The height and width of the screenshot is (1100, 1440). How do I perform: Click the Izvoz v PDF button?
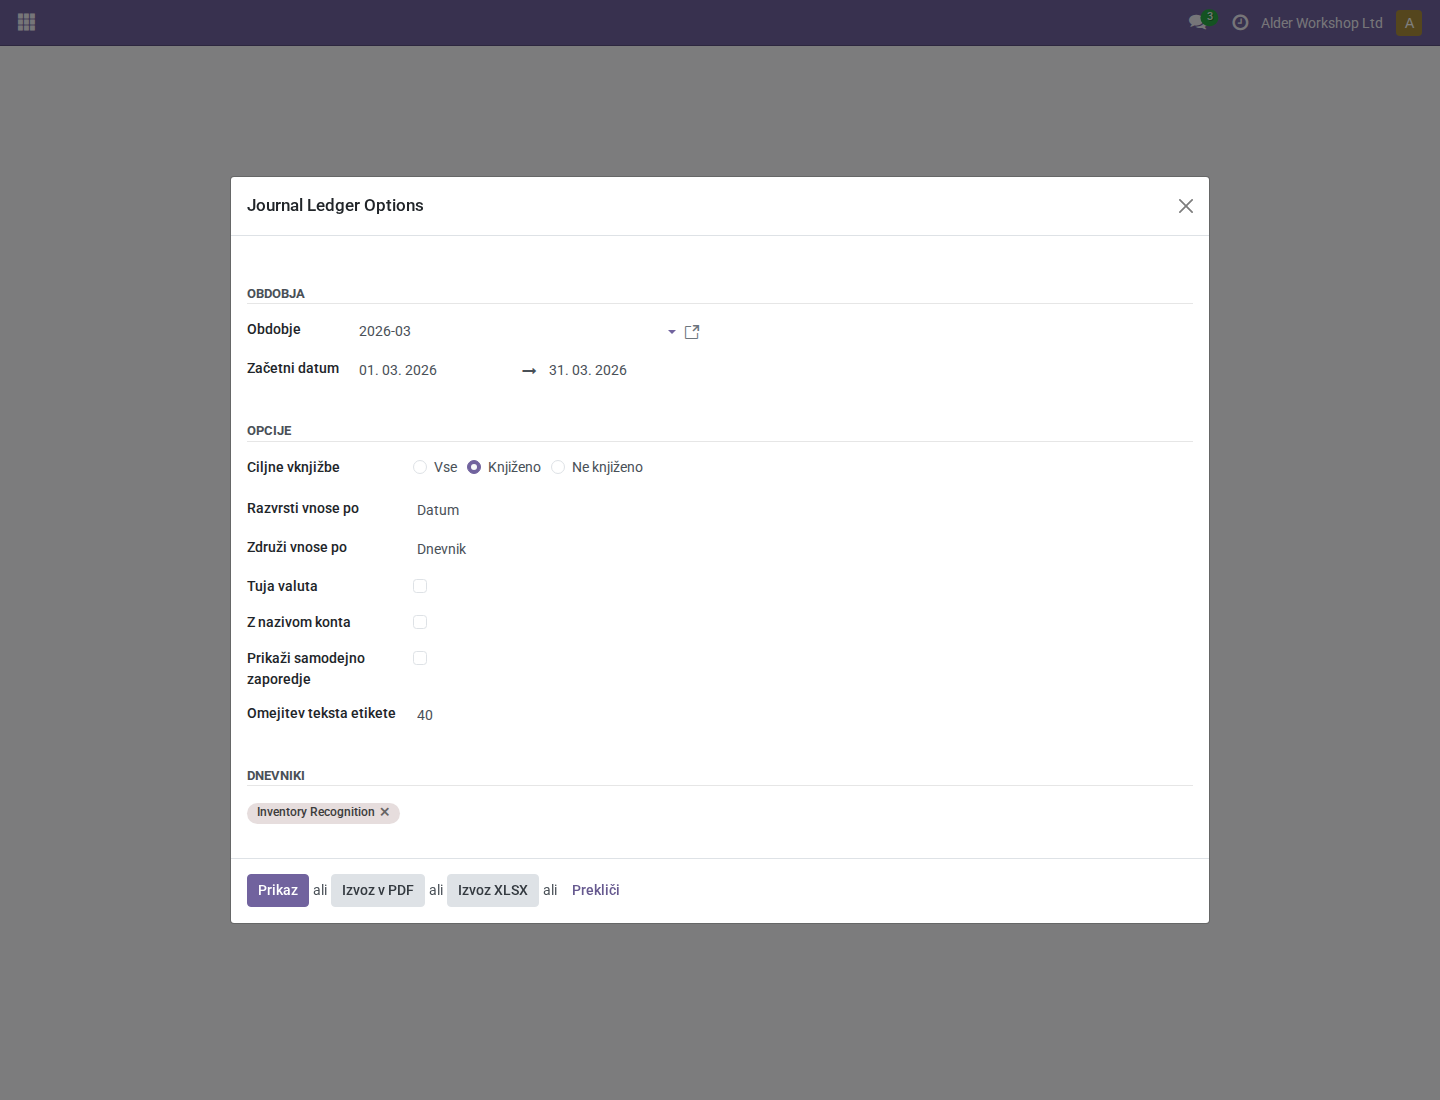click(x=378, y=890)
